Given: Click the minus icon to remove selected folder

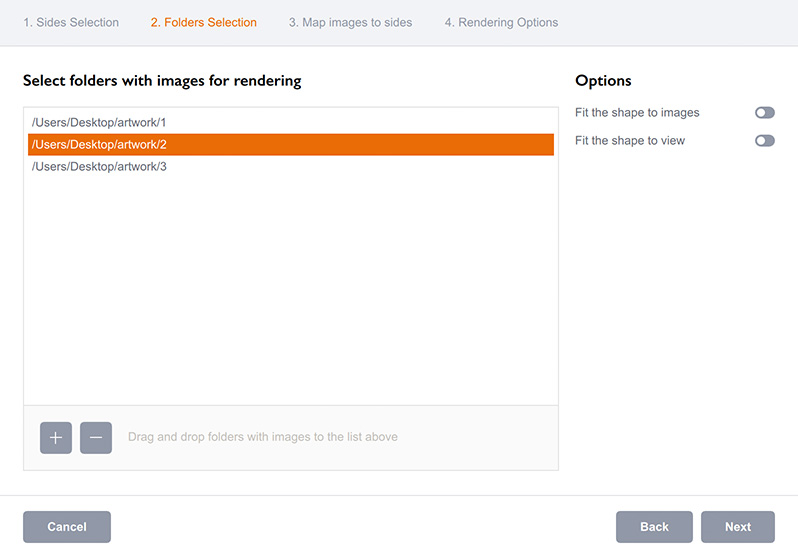Looking at the screenshot, I should coord(96,437).
